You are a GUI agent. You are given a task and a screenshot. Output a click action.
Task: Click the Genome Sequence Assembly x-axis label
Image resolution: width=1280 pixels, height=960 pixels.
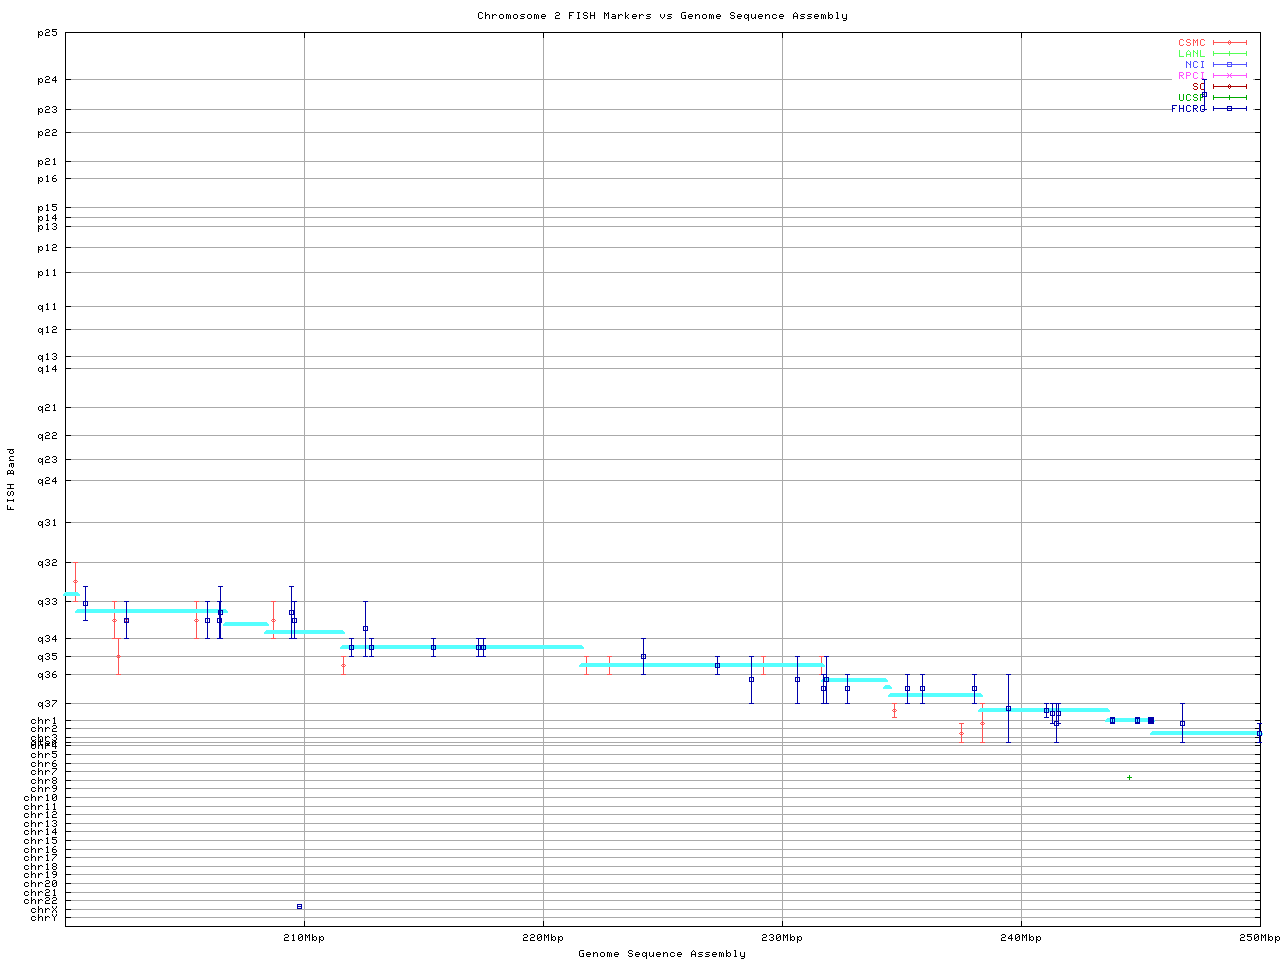click(662, 954)
